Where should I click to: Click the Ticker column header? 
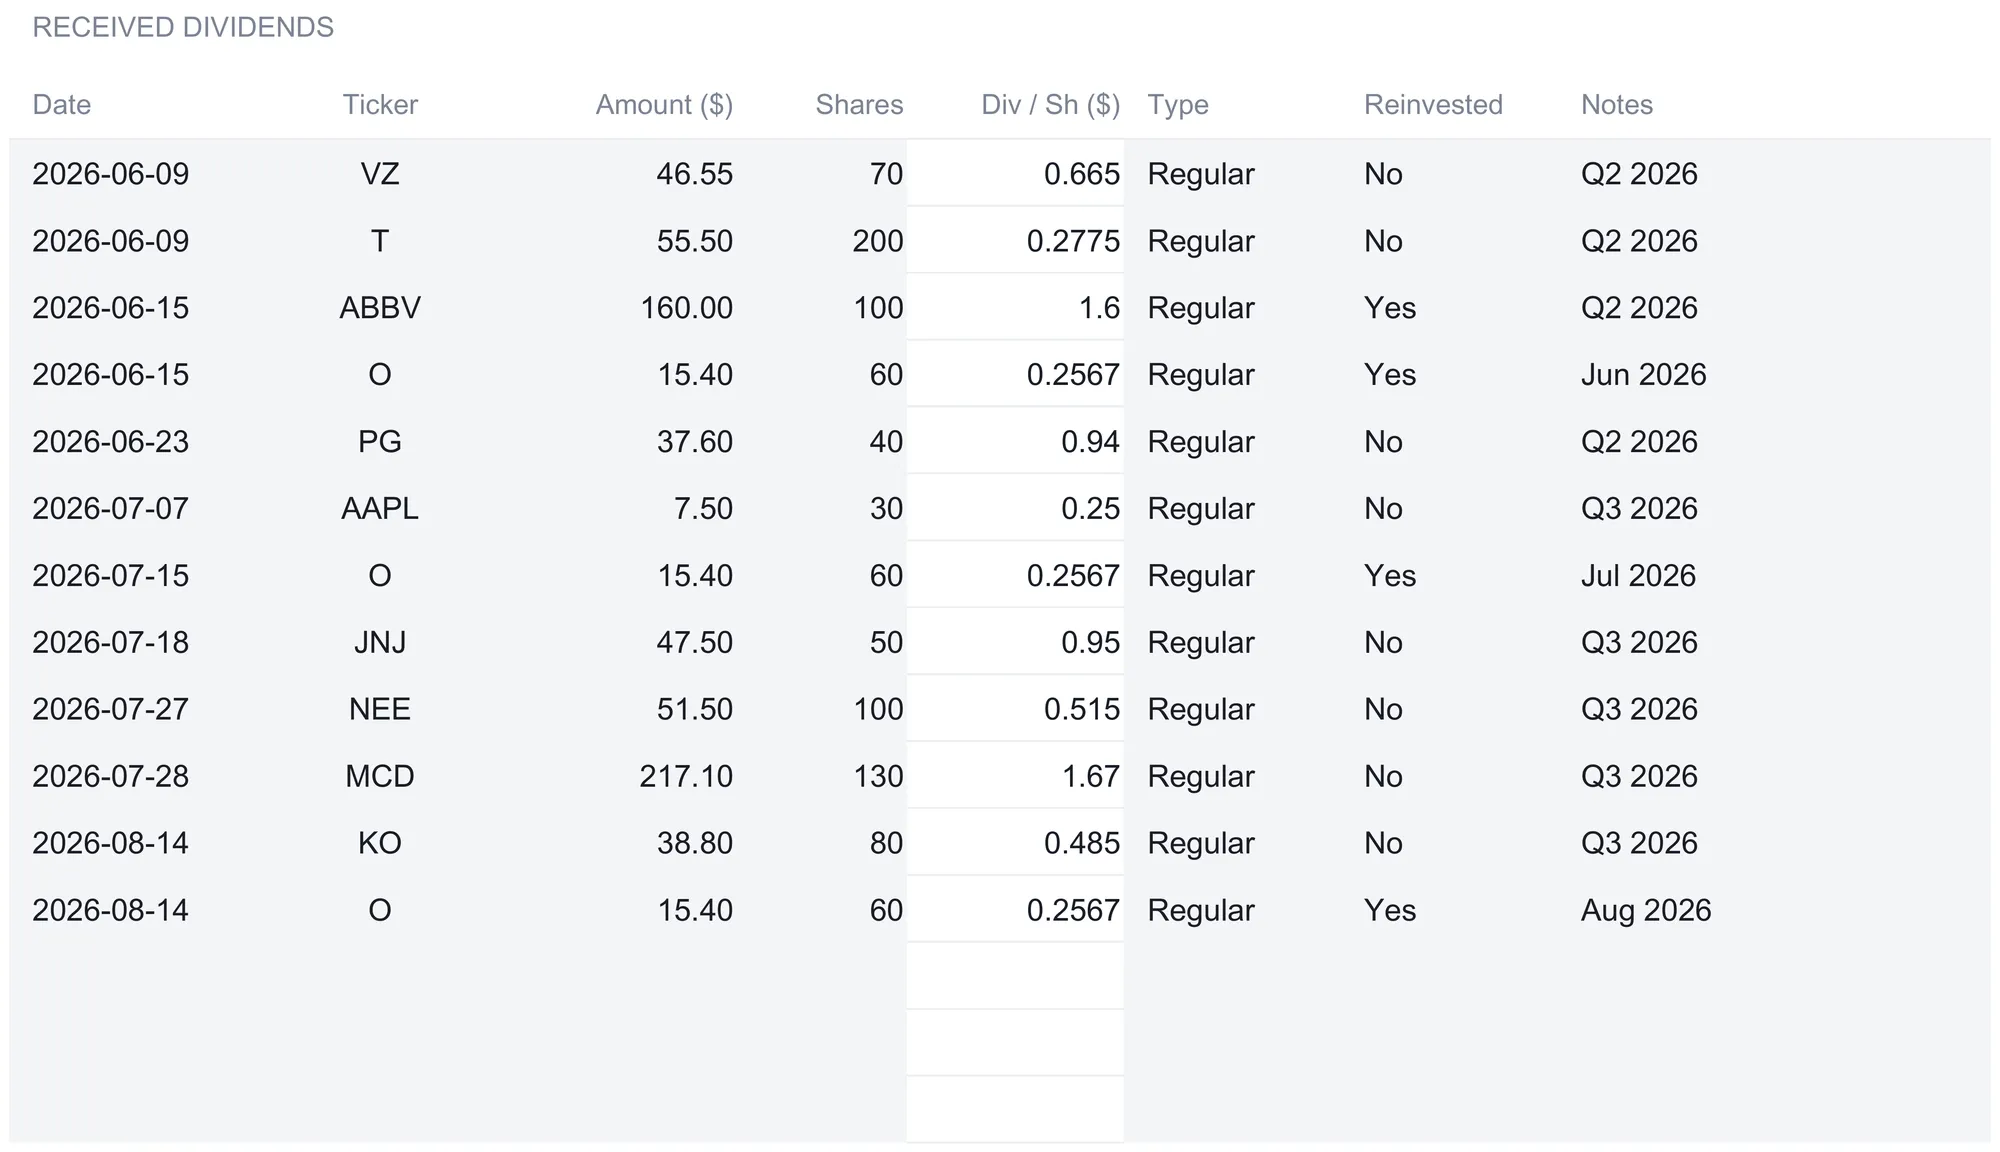click(380, 105)
